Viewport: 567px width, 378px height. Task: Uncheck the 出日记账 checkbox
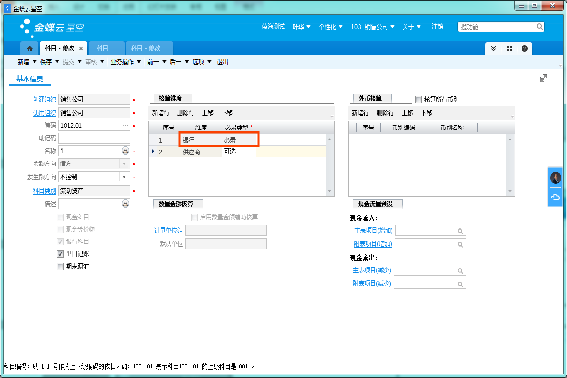60,254
